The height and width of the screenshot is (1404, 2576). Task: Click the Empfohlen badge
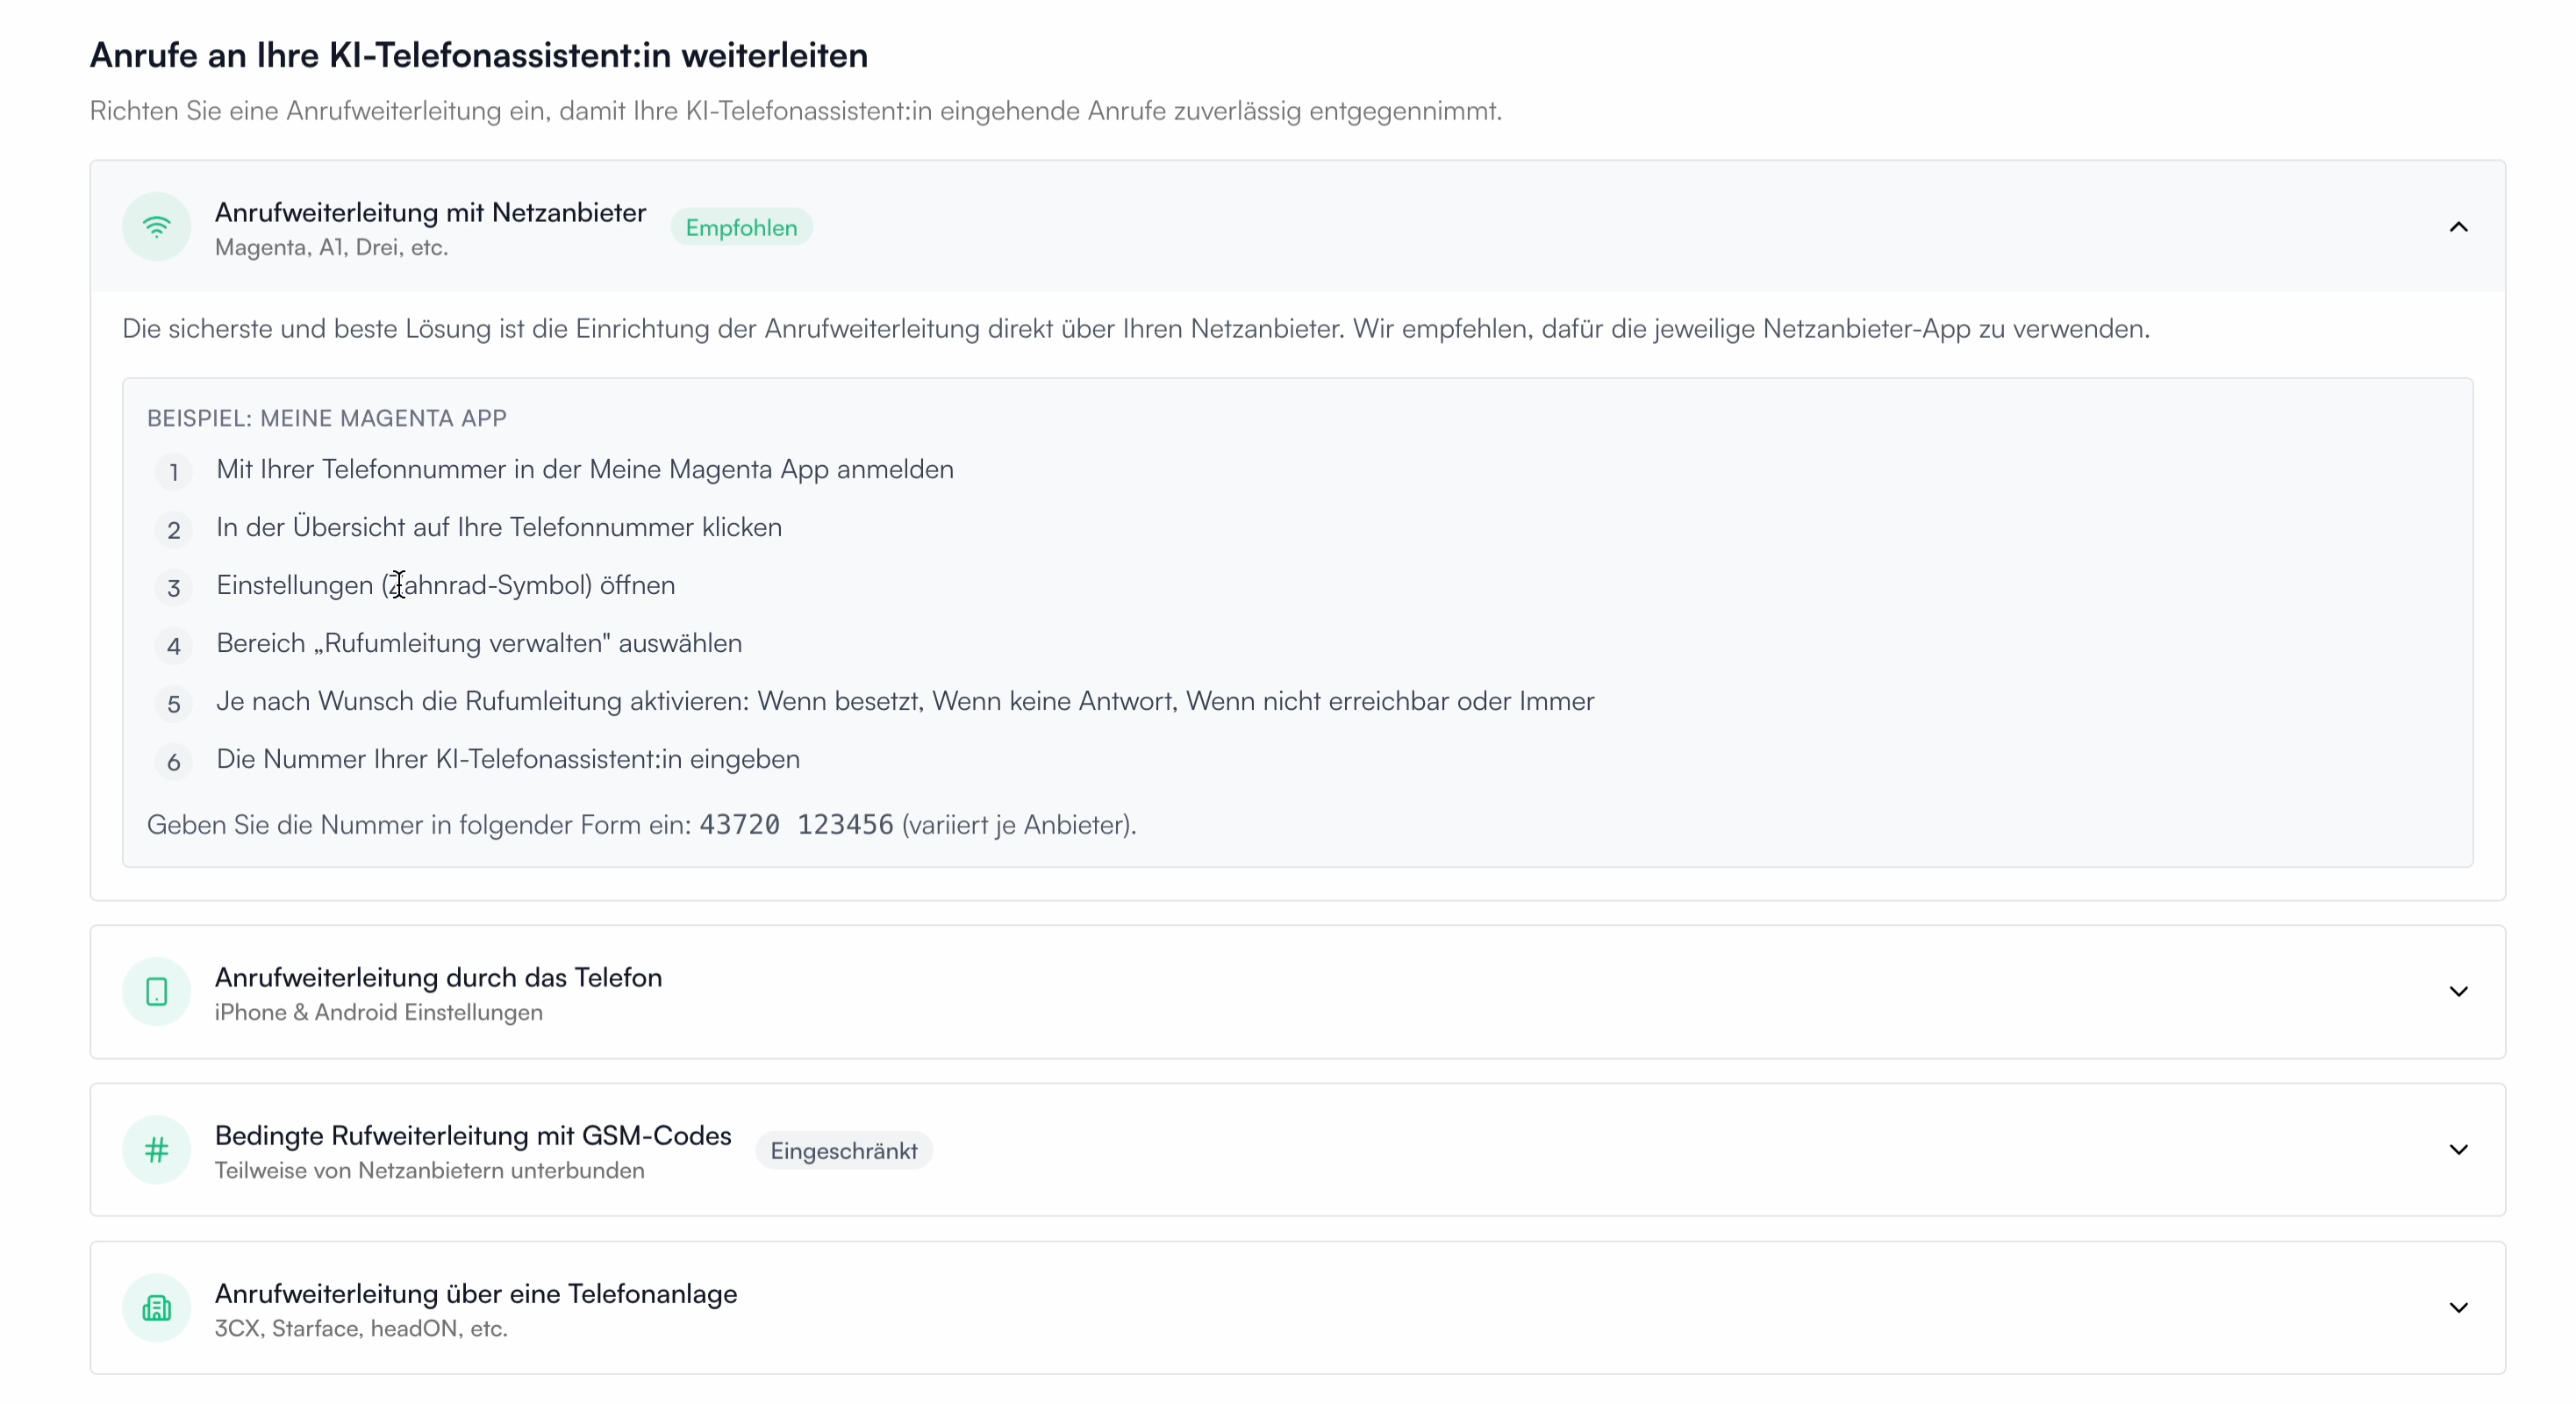741,228
